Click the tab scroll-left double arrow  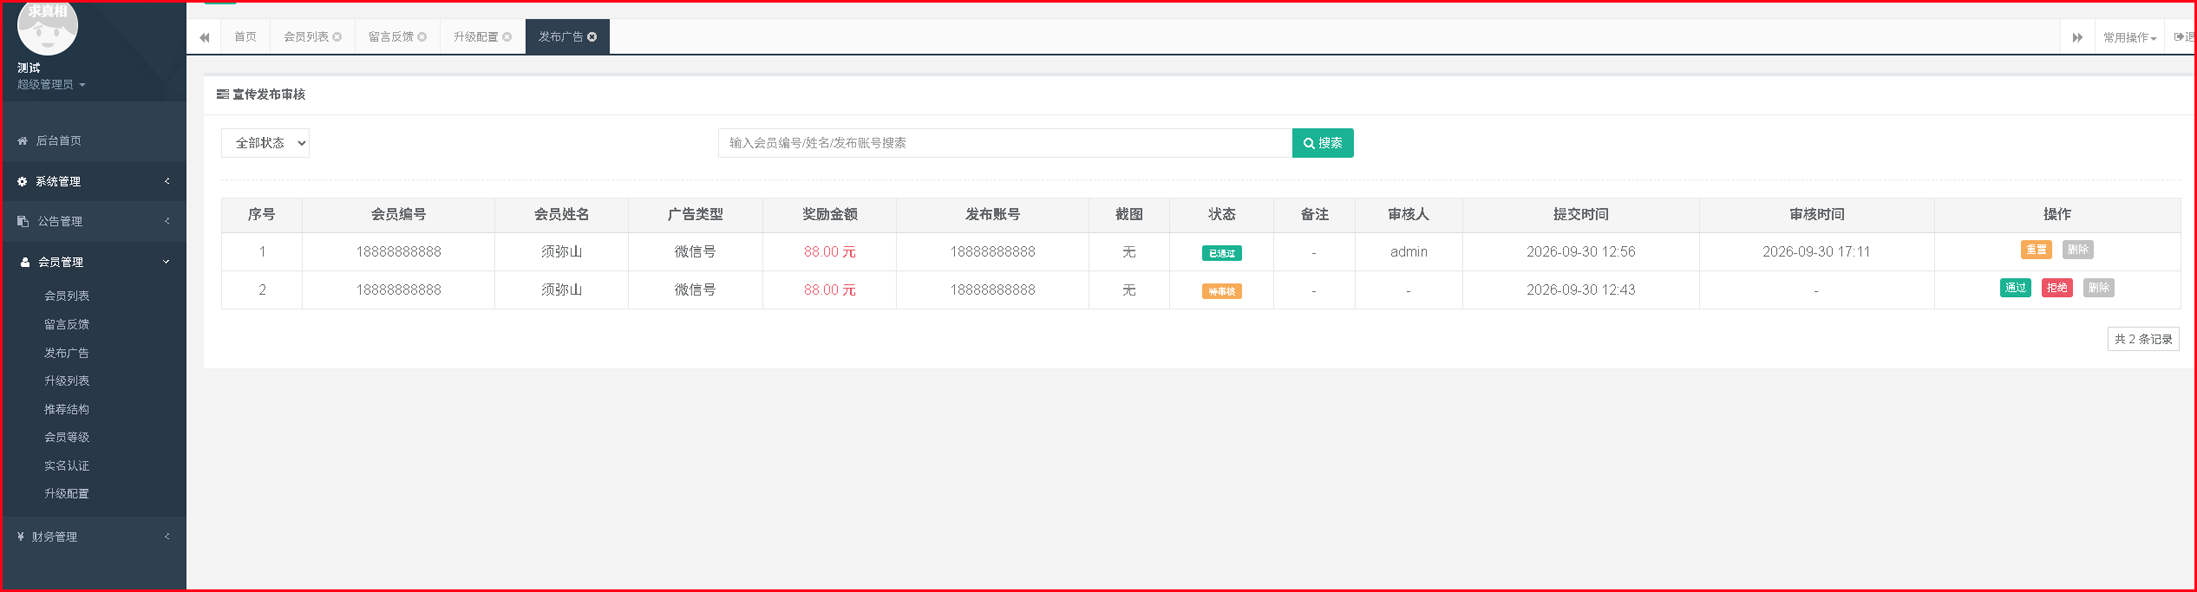click(x=204, y=37)
